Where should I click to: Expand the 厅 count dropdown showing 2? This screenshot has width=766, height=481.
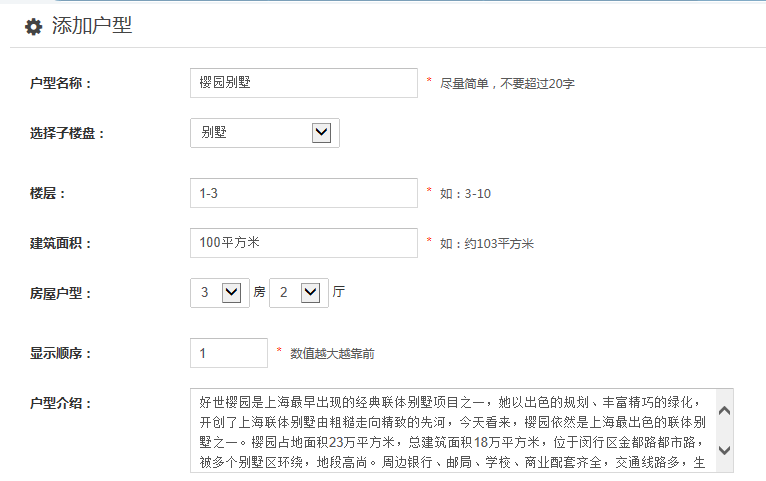(298, 293)
